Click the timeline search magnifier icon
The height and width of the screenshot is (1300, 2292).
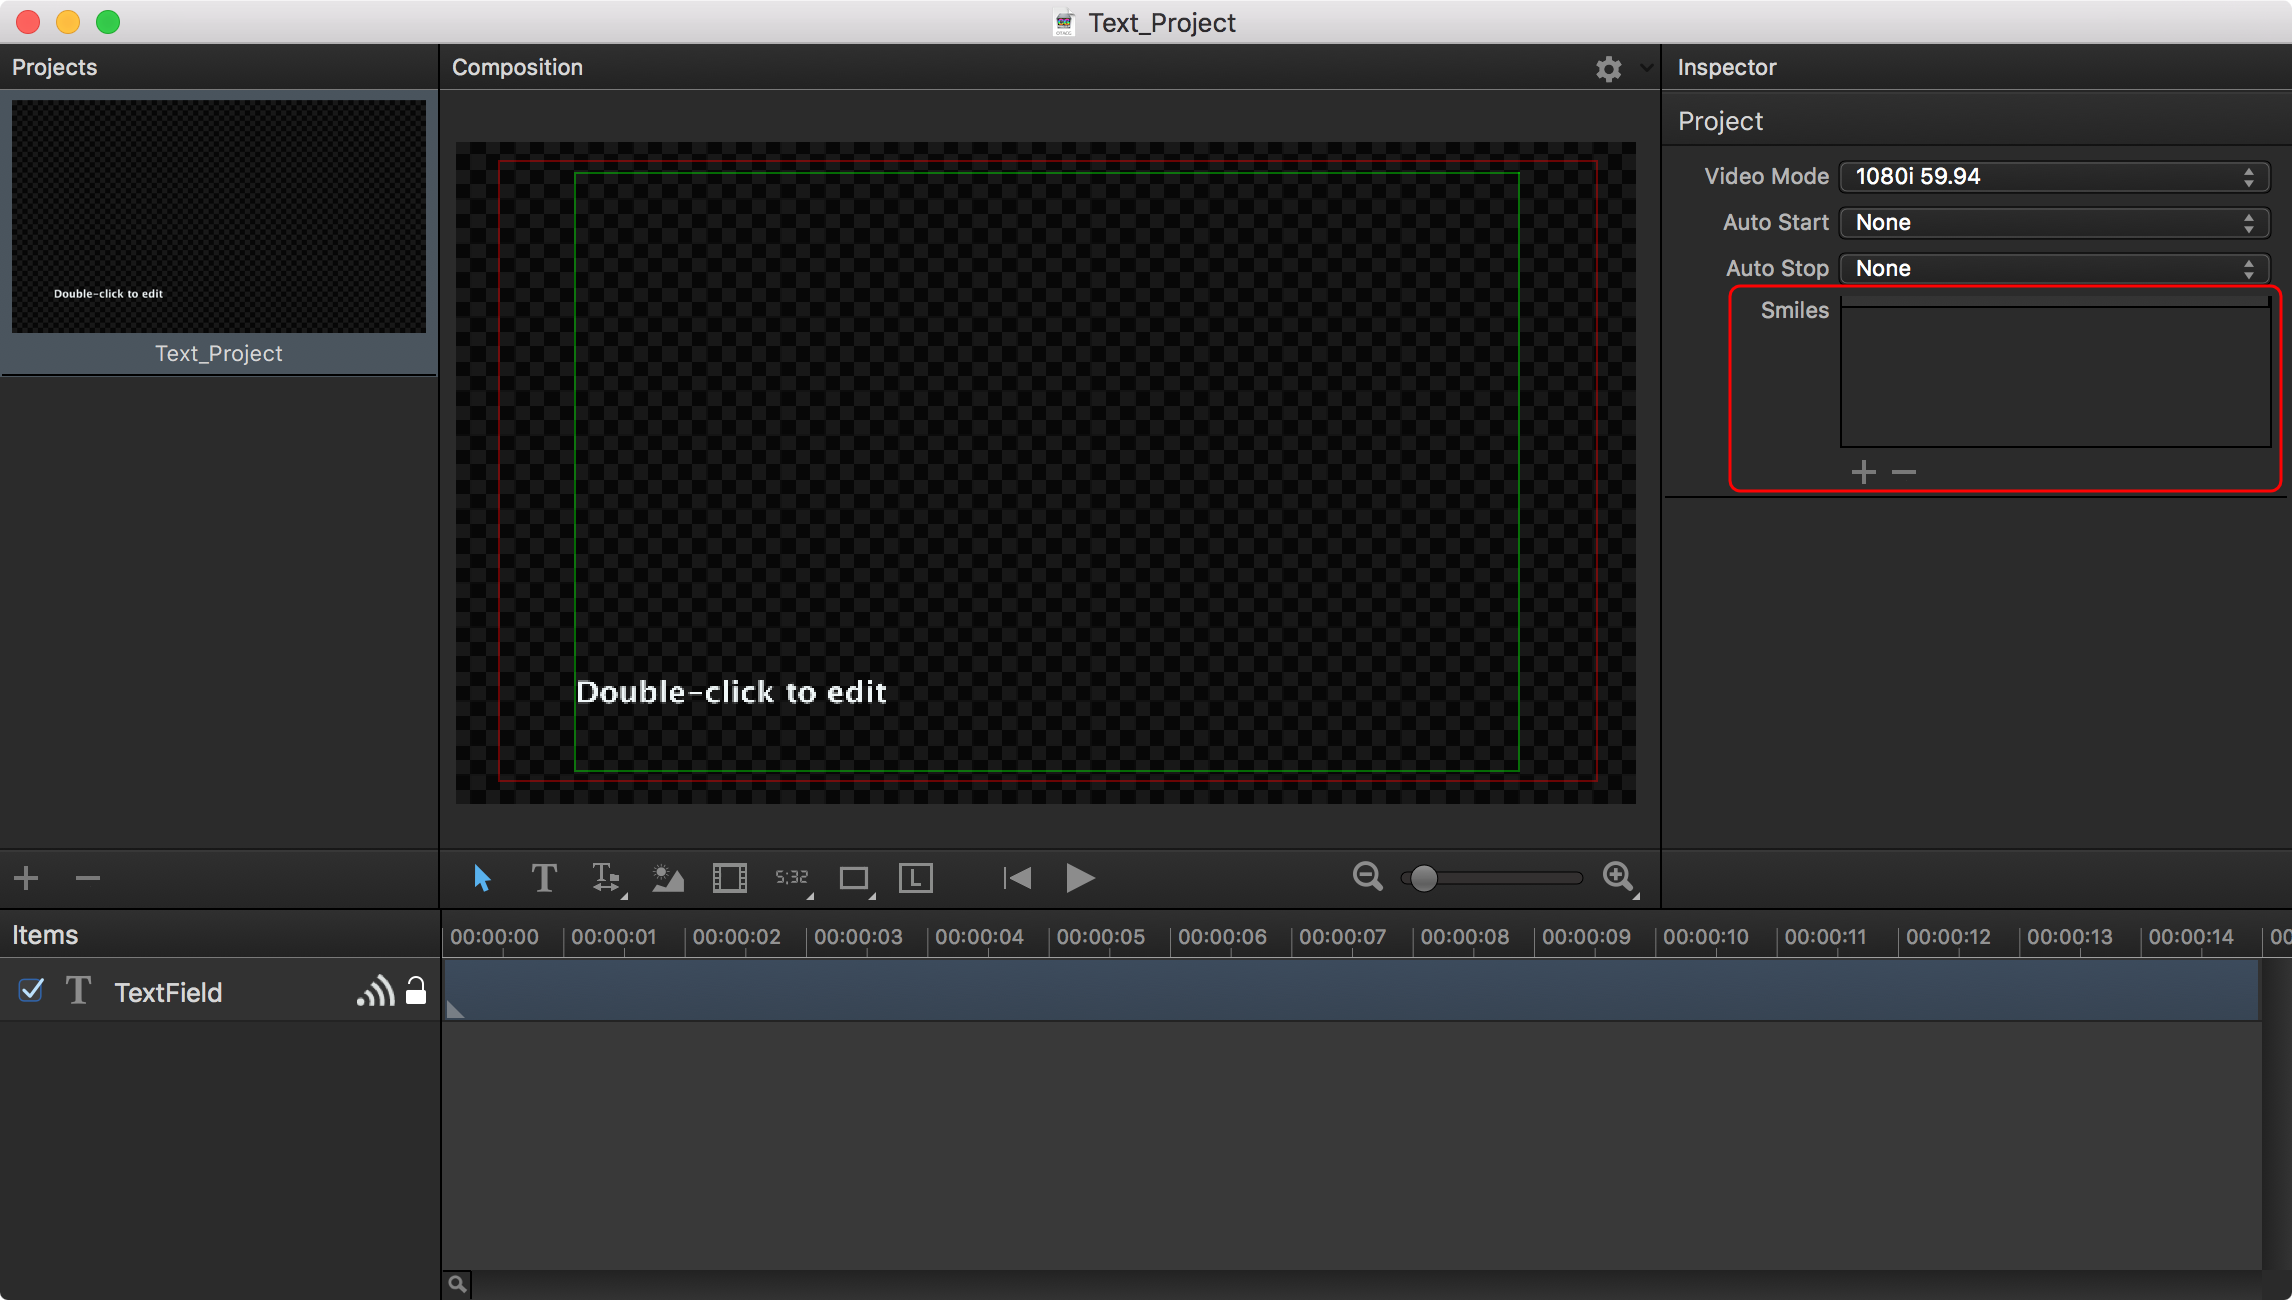(457, 1284)
